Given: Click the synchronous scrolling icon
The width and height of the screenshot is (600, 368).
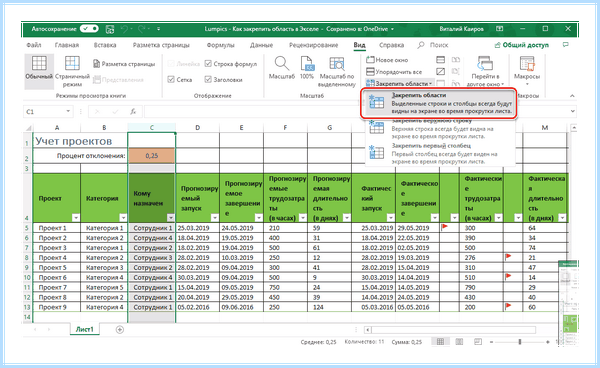Looking at the screenshot, I should pos(455,72).
